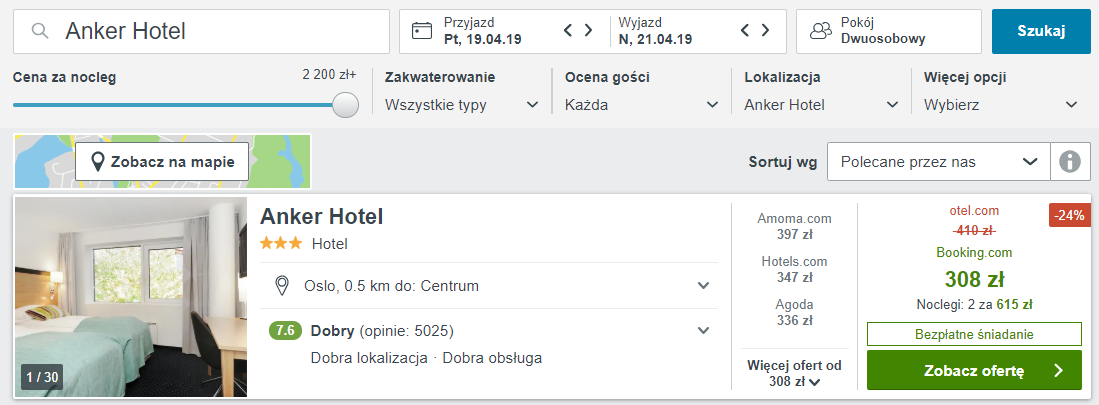
Task: Expand the guest rating details
Action: coord(703,331)
